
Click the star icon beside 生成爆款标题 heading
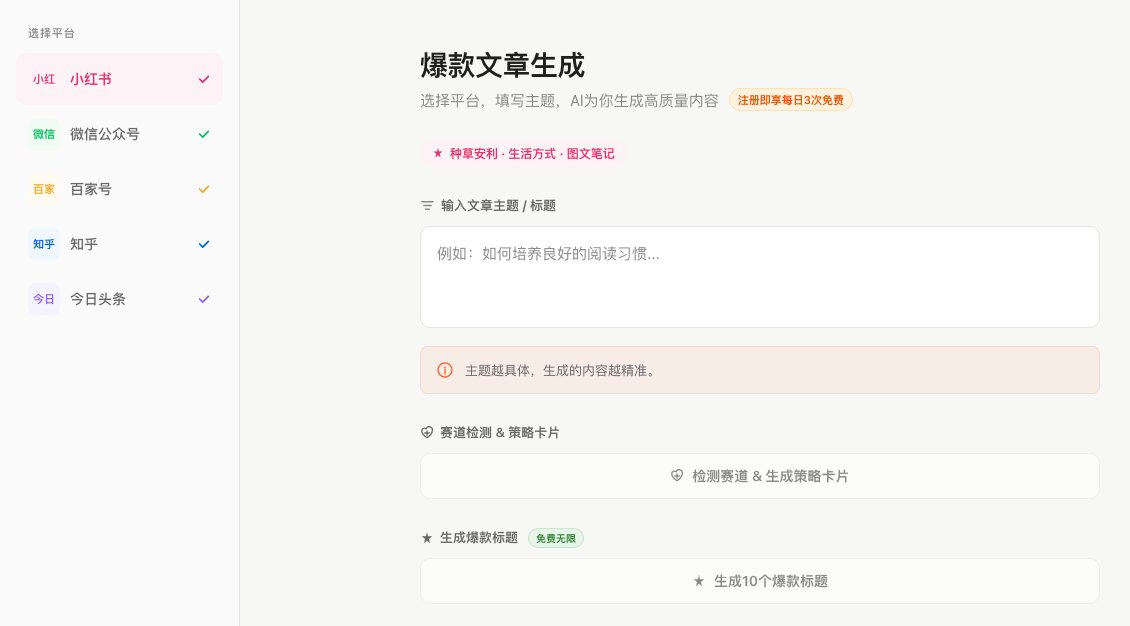click(x=427, y=538)
